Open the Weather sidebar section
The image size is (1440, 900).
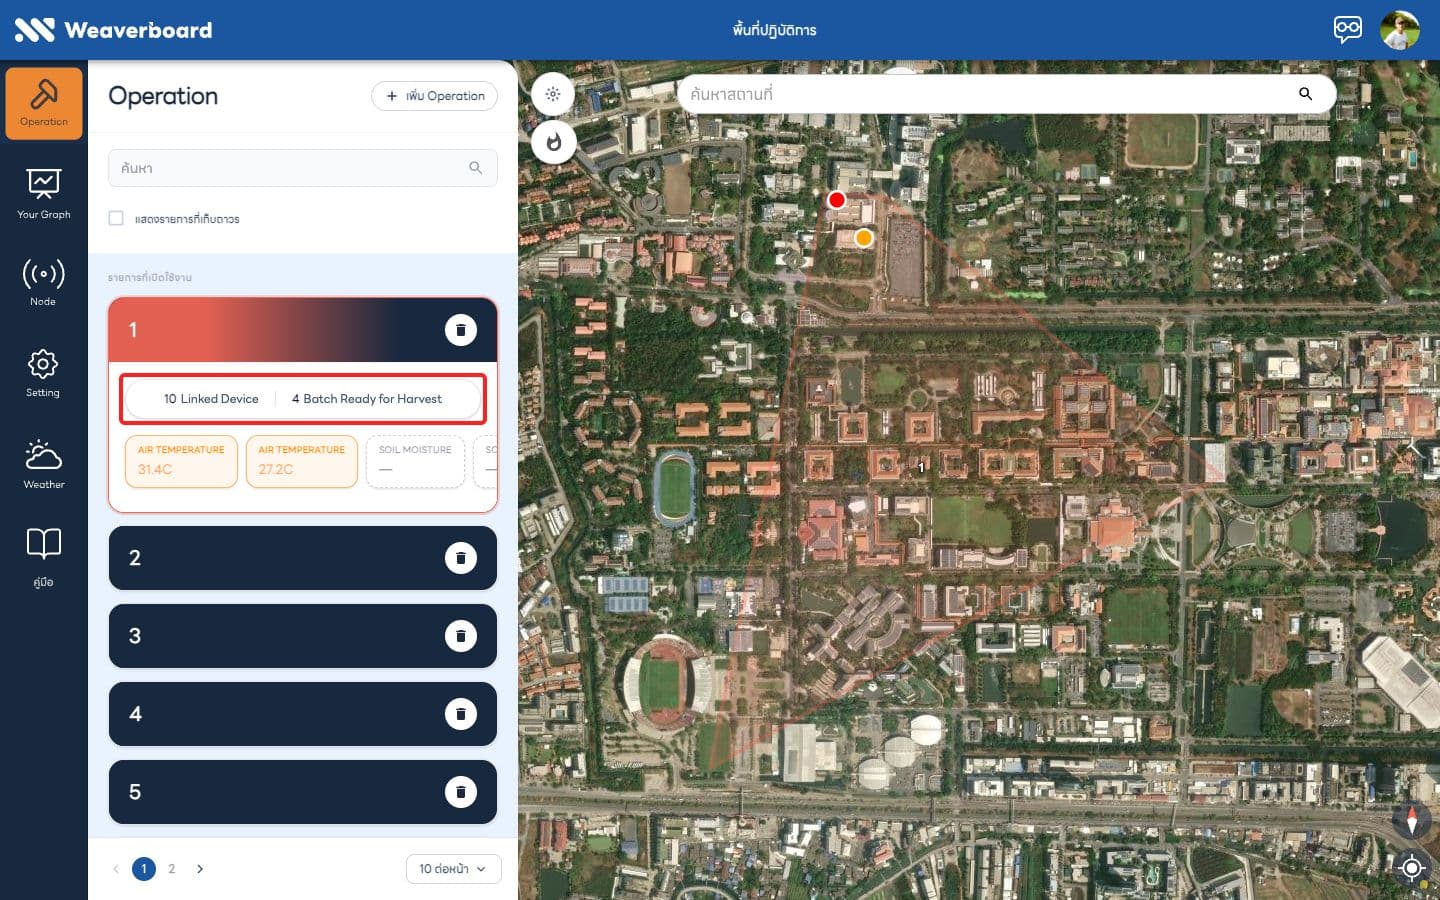pyautogui.click(x=43, y=464)
